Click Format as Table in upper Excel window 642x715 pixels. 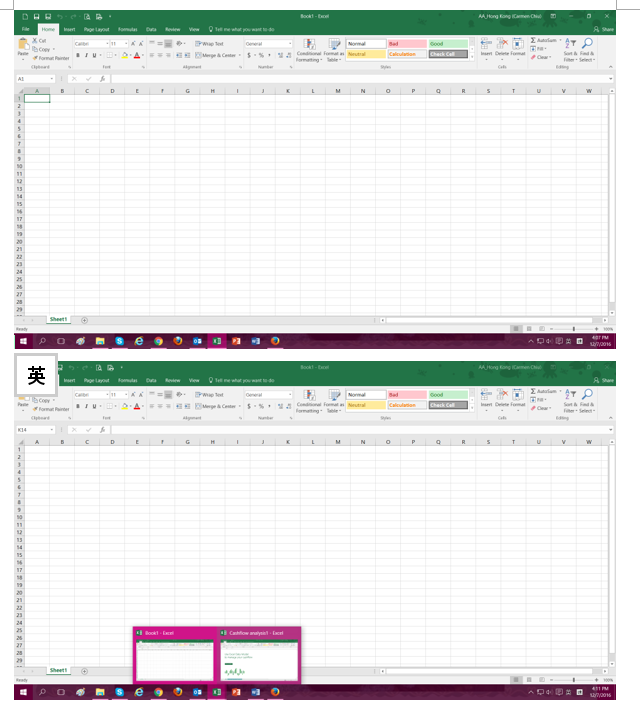[x=334, y=50]
